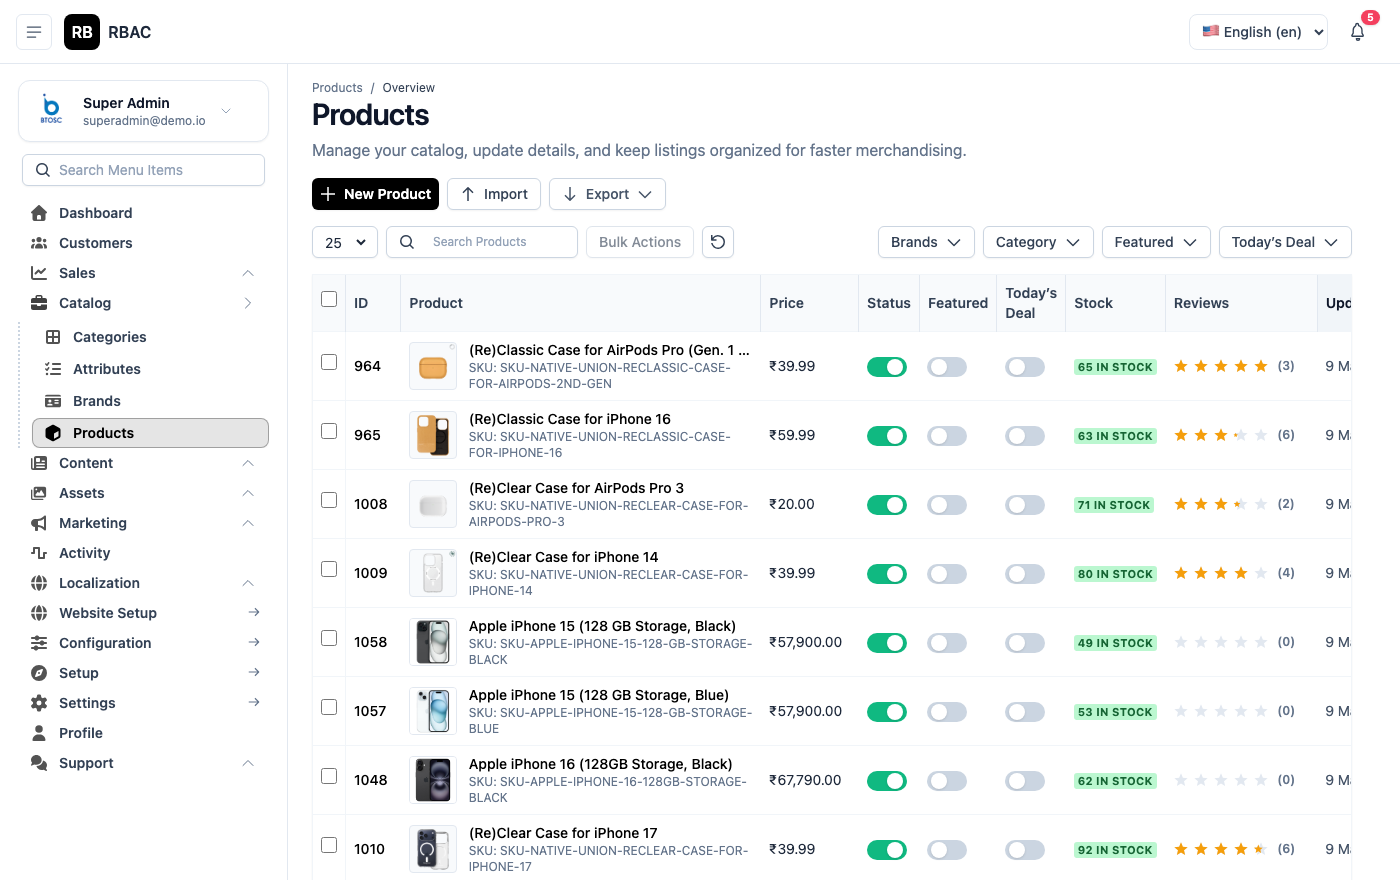This screenshot has width=1400, height=880.
Task: Click the Localization globe icon
Action: click(x=39, y=583)
